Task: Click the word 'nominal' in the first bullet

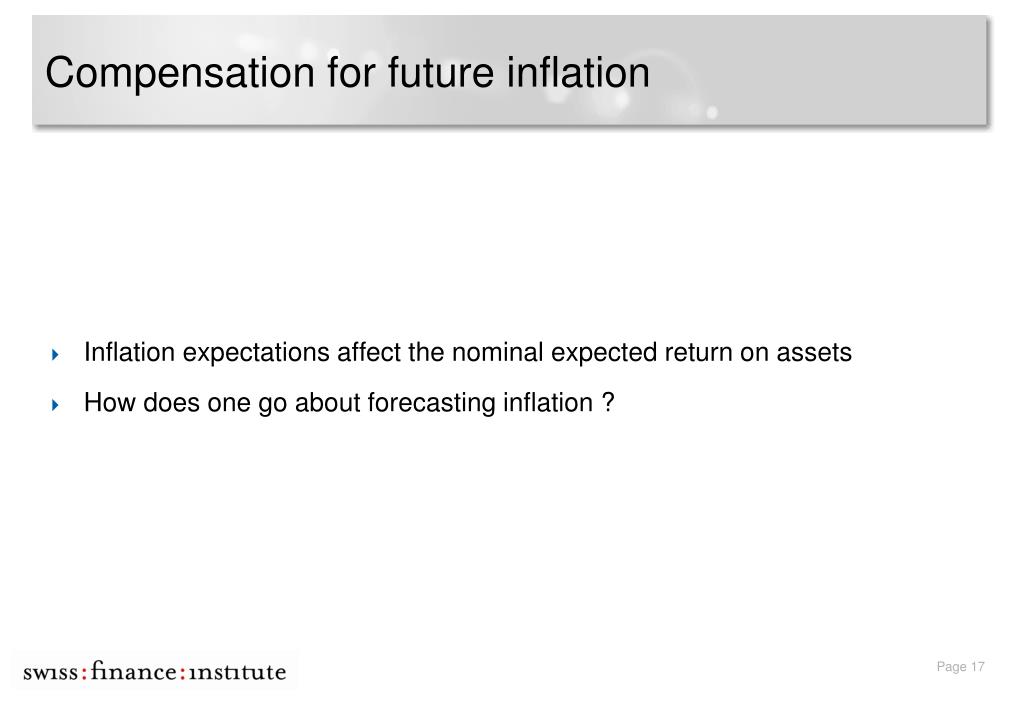Action: coord(497,352)
